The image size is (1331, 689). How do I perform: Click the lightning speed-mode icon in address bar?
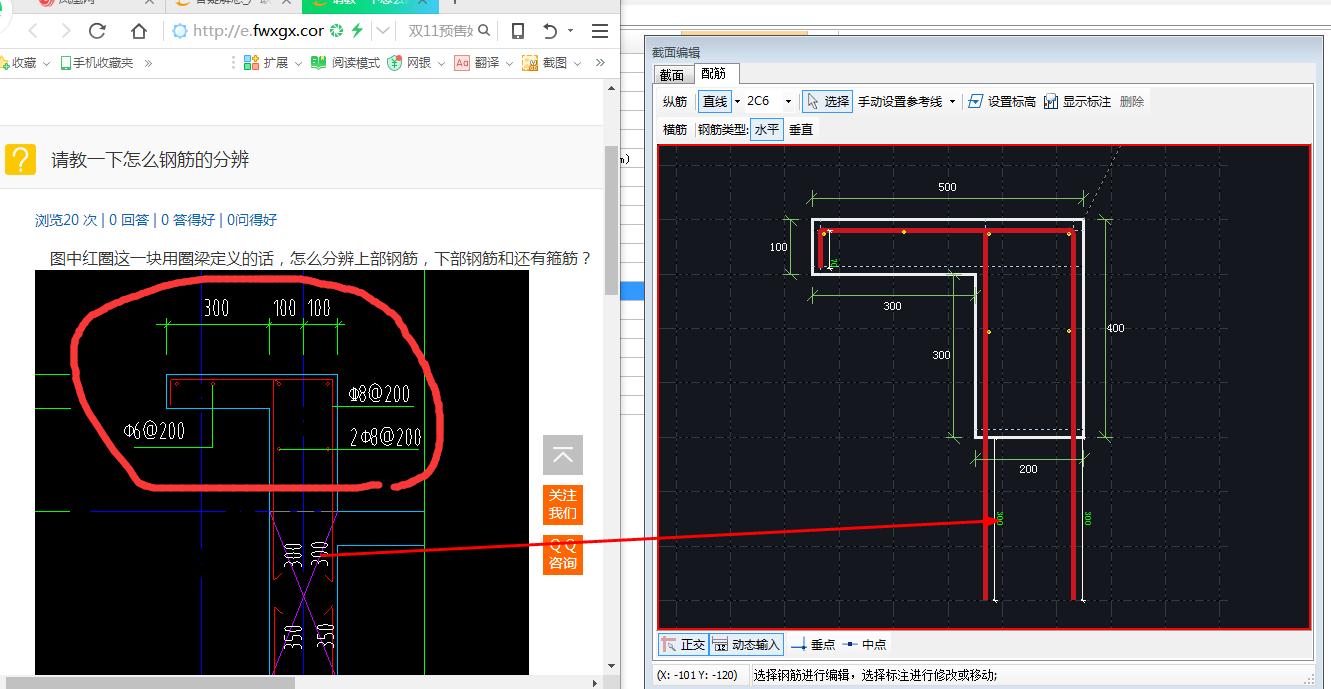(x=357, y=31)
